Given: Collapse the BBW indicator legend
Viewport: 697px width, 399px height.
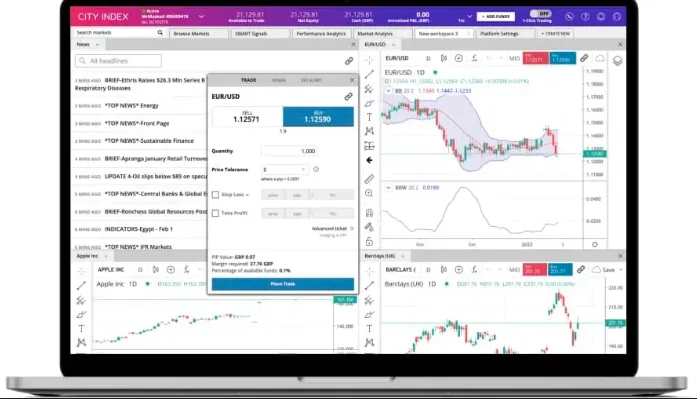Looking at the screenshot, I should (388, 188).
